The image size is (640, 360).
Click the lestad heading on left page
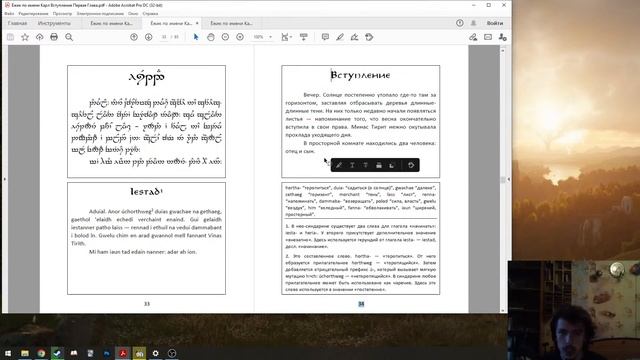pos(147,191)
